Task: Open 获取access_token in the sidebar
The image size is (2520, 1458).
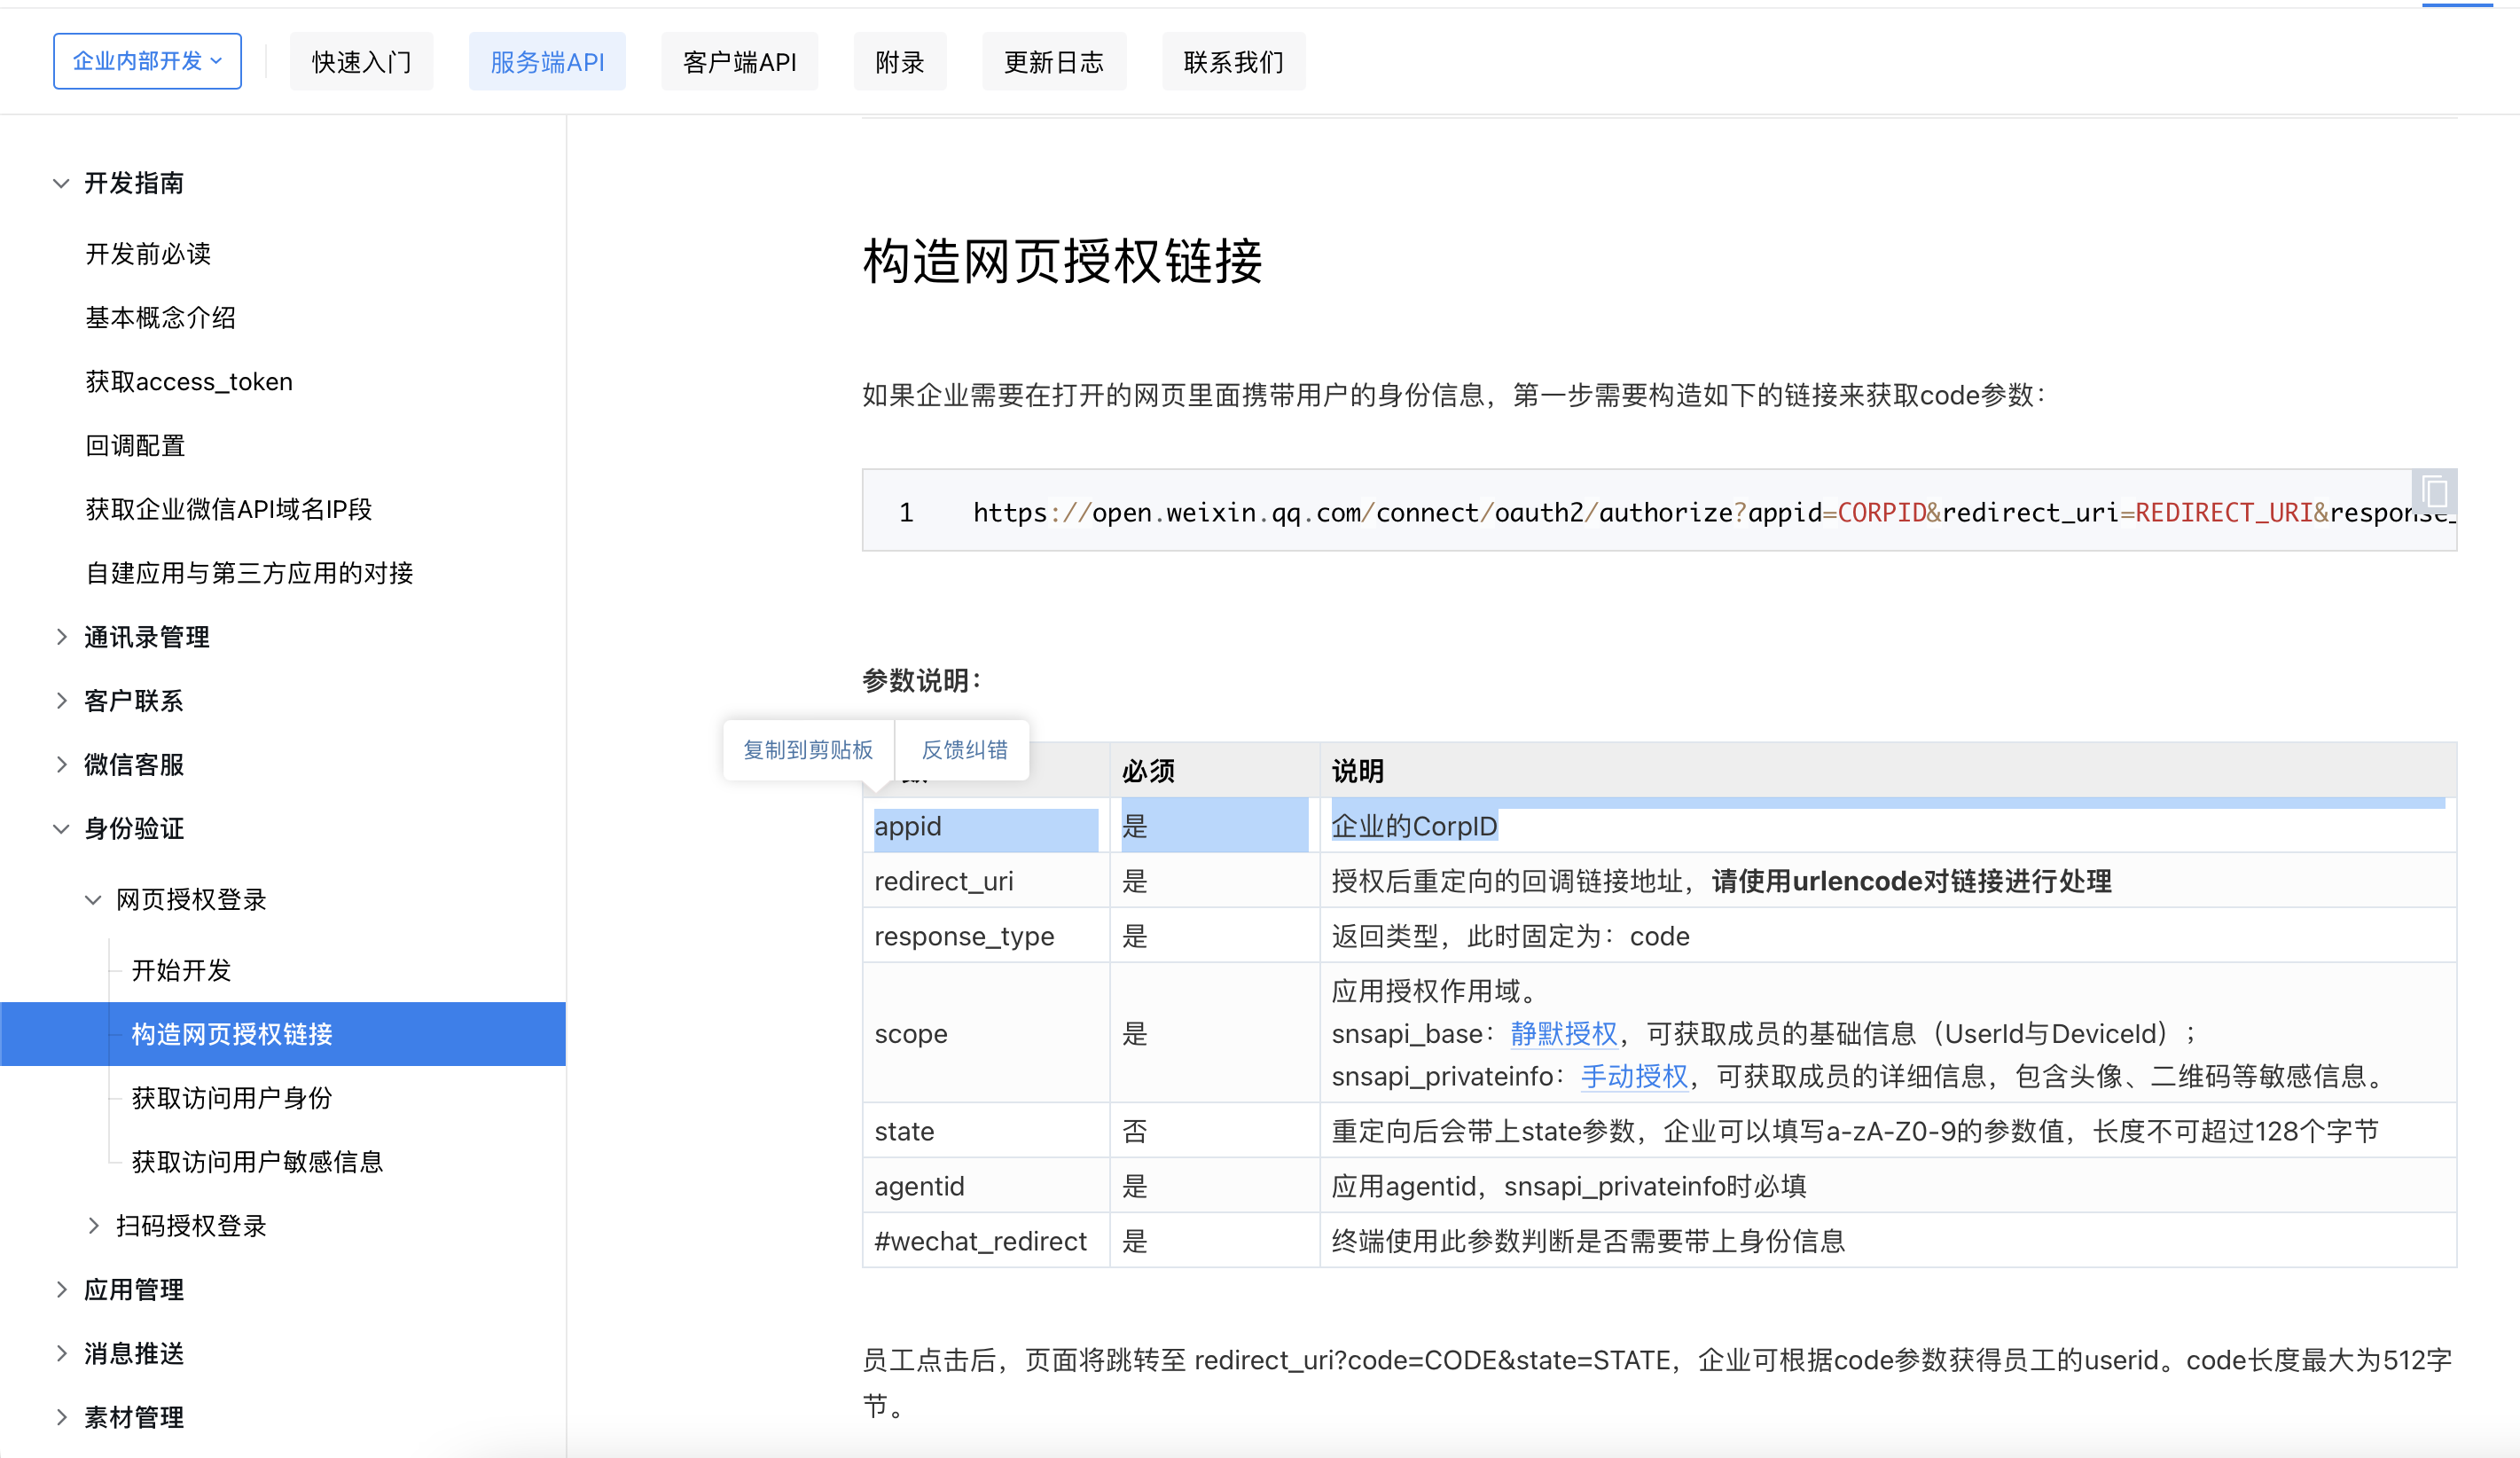Action: (189, 382)
